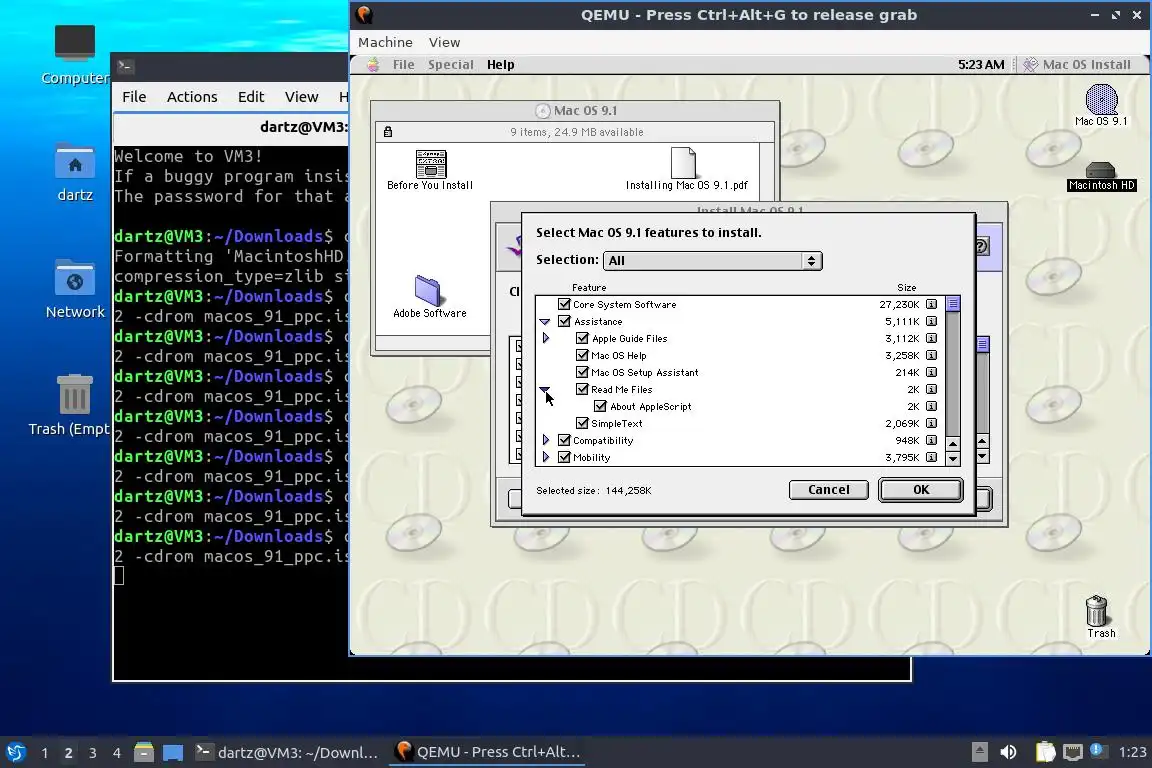The image size is (1152, 768).
Task: Switch to workspace 4
Action: (116, 753)
